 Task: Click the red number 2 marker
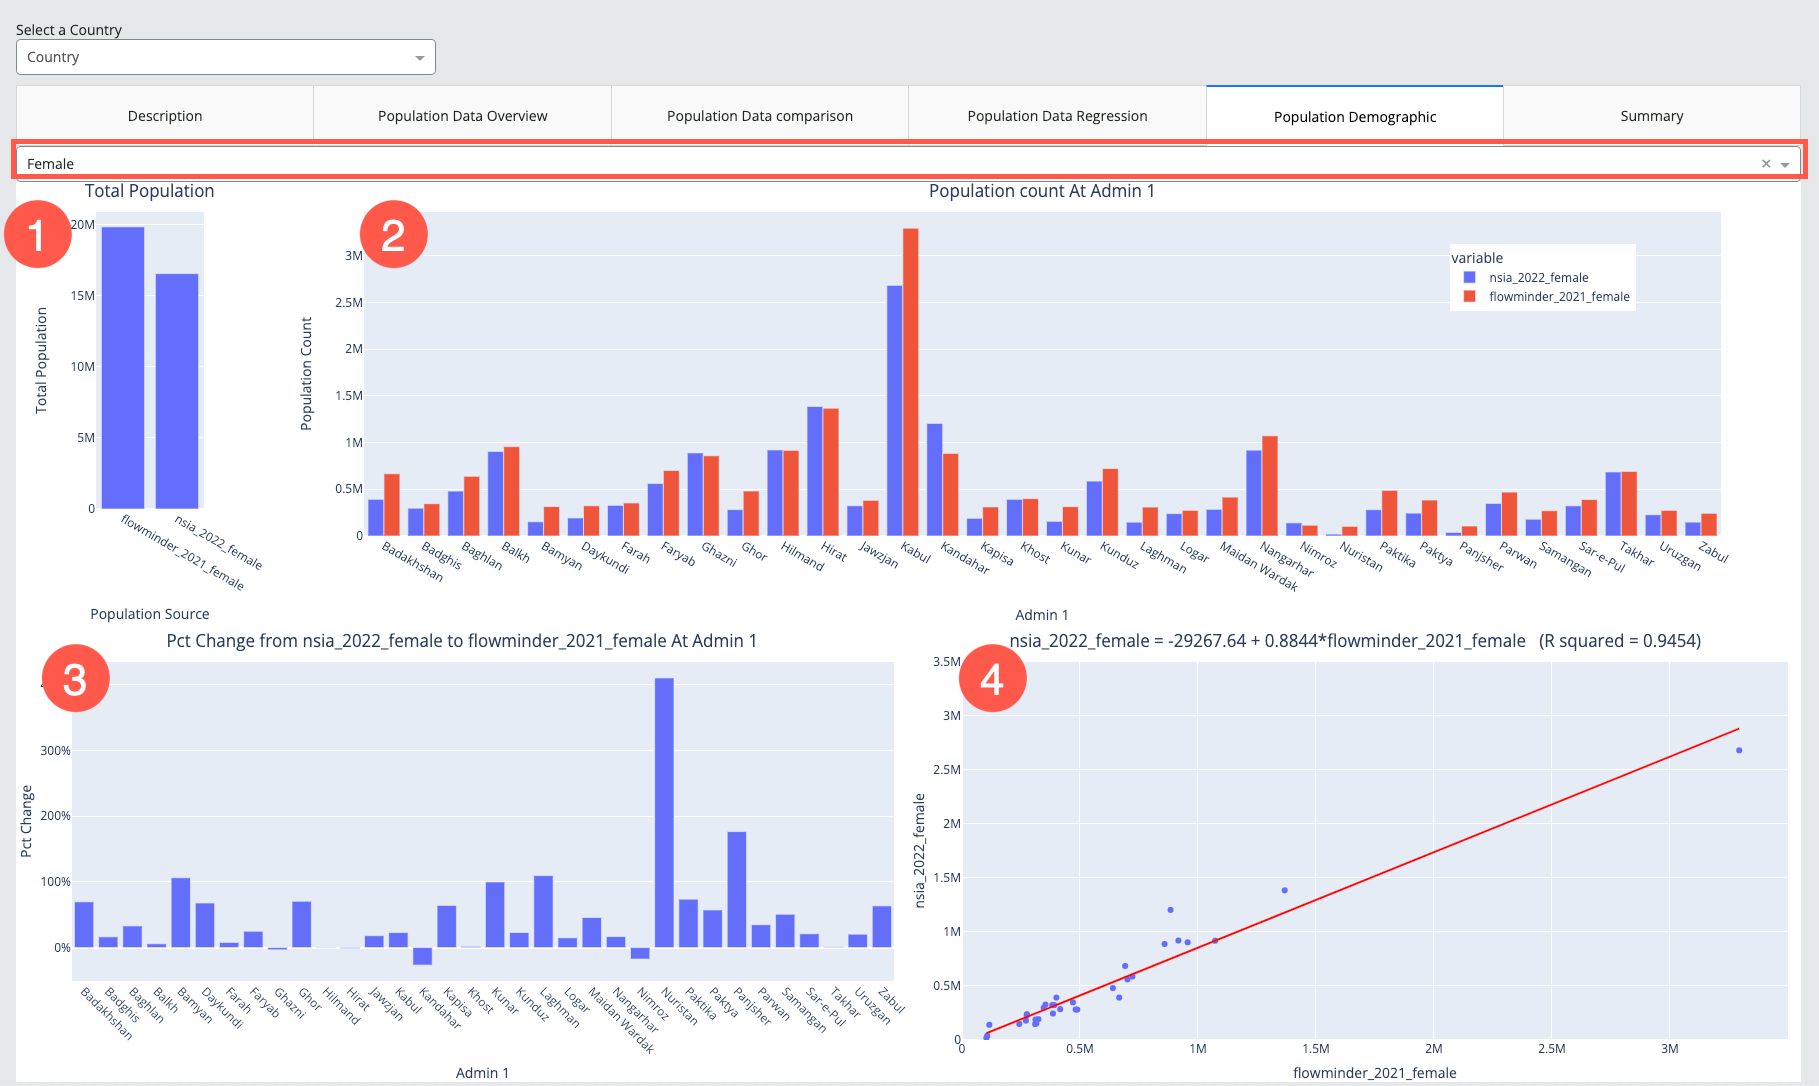pos(393,235)
